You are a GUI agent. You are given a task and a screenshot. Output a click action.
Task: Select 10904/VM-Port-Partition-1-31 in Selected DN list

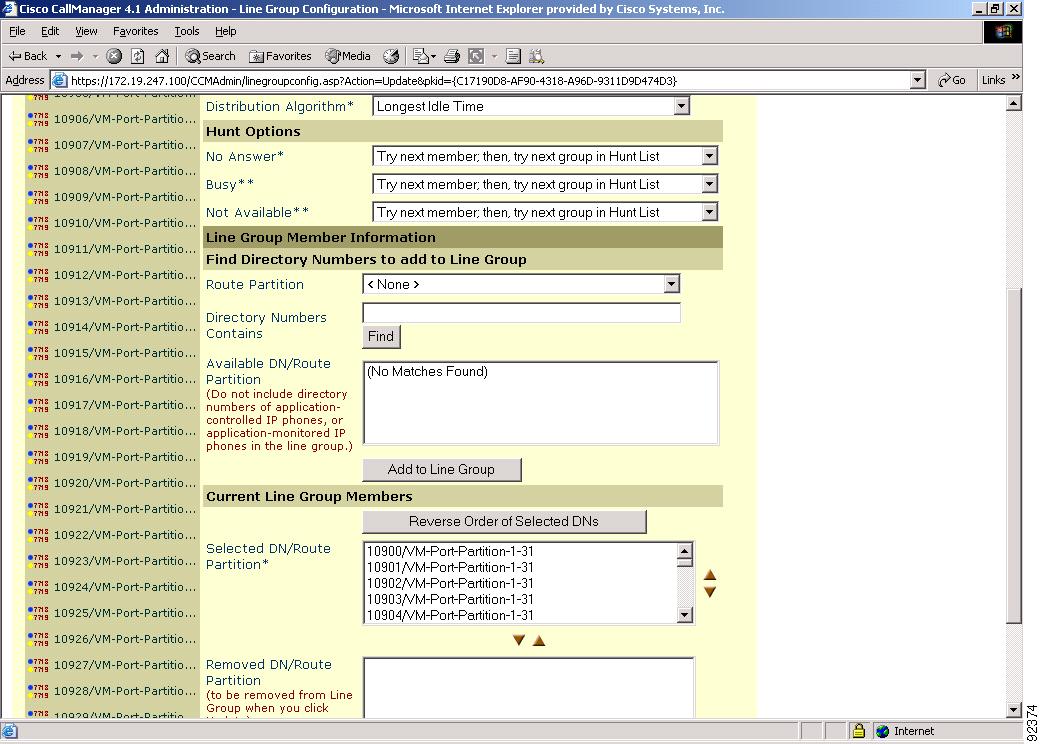tap(451, 615)
